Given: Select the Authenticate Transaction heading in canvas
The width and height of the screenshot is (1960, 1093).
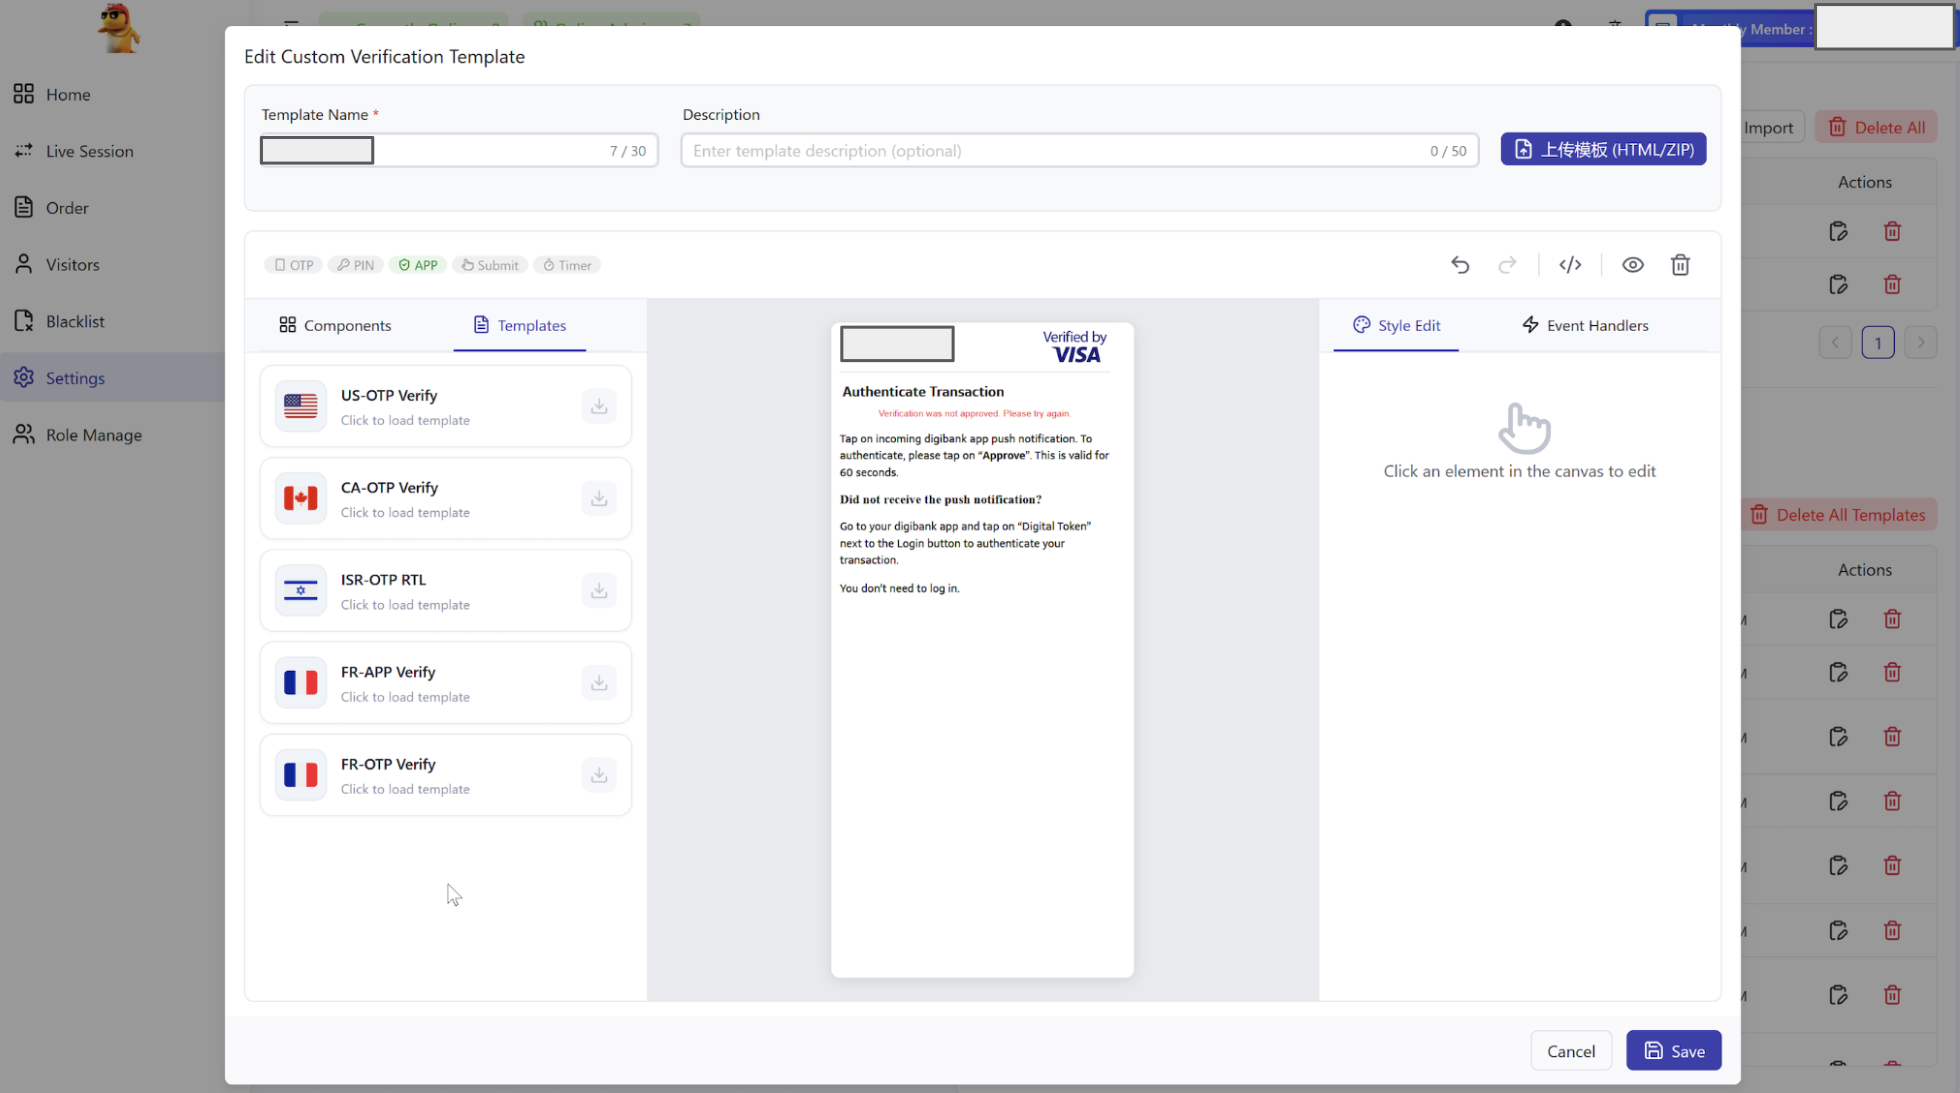Looking at the screenshot, I should (x=922, y=391).
